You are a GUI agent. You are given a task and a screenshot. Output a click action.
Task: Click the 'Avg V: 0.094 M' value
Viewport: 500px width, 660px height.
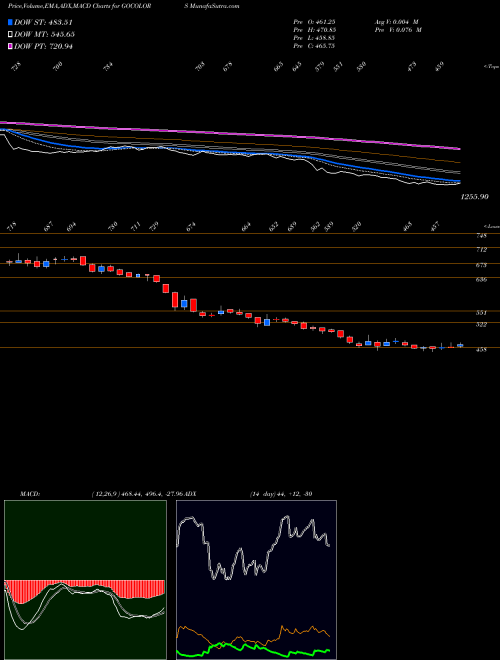[396, 22]
